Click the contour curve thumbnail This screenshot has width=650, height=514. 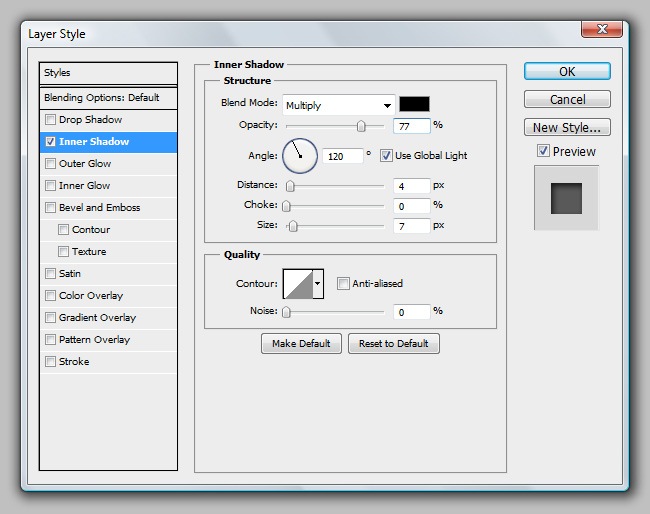(x=298, y=284)
